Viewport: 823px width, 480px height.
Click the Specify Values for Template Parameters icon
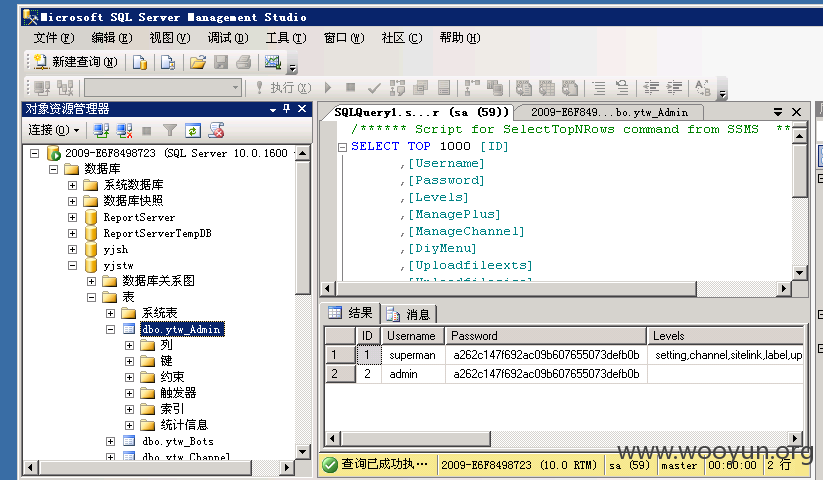(x=703, y=88)
